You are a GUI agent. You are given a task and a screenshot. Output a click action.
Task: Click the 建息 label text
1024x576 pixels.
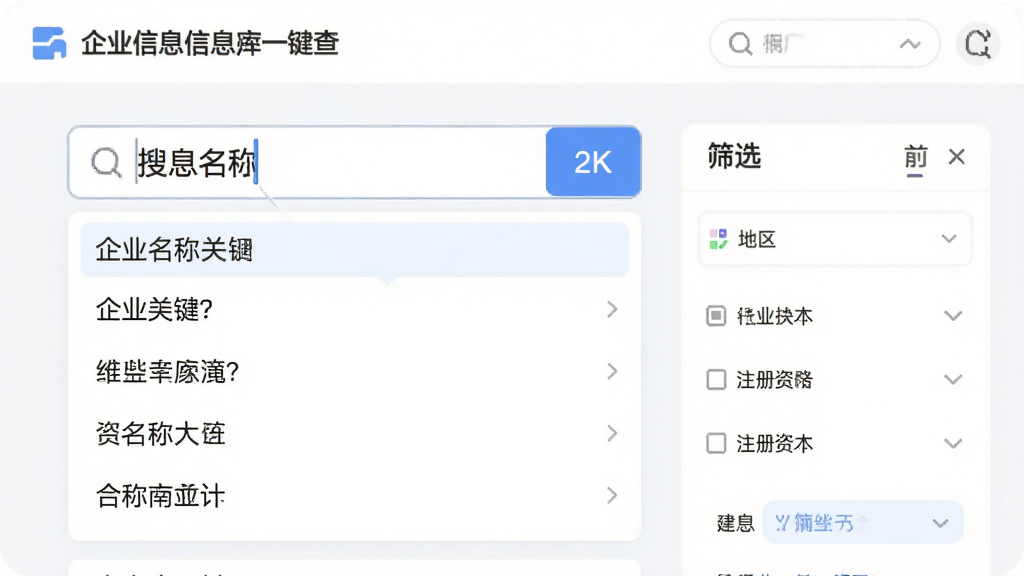coord(735,523)
